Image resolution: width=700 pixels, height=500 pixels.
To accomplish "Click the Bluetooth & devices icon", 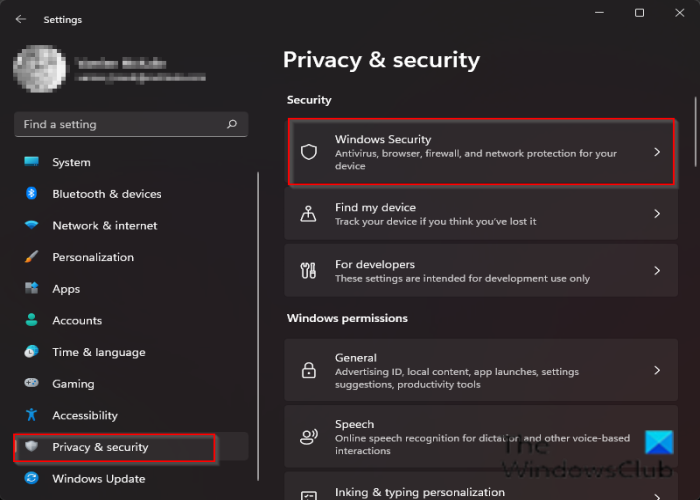I will (31, 194).
